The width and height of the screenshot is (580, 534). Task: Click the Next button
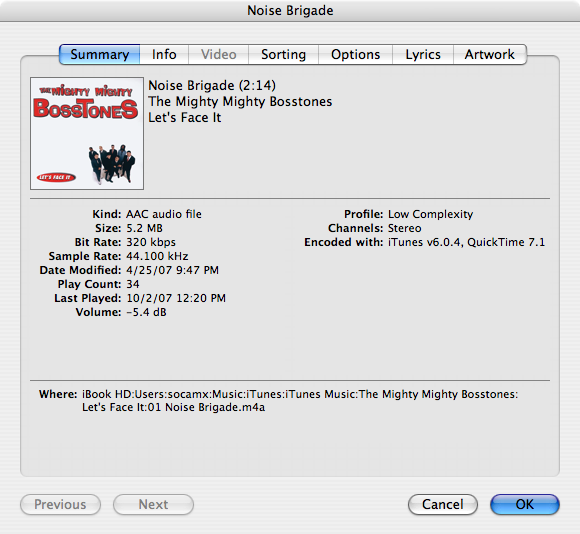(153, 504)
